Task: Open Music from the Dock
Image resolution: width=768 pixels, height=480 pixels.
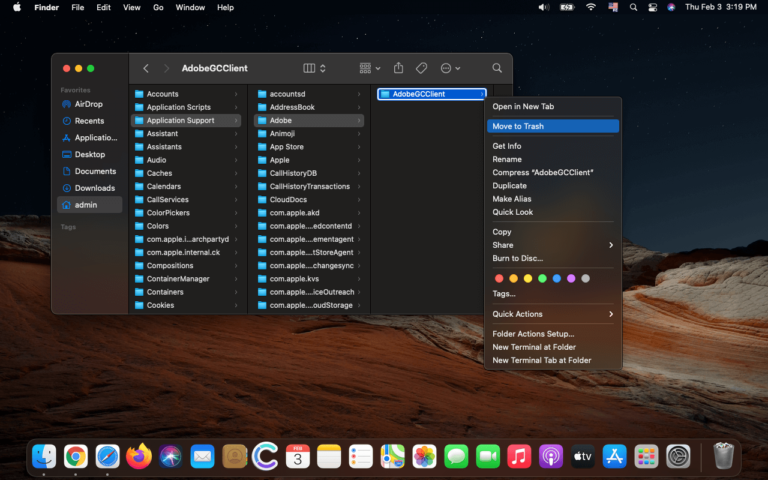Action: pyautogui.click(x=519, y=456)
